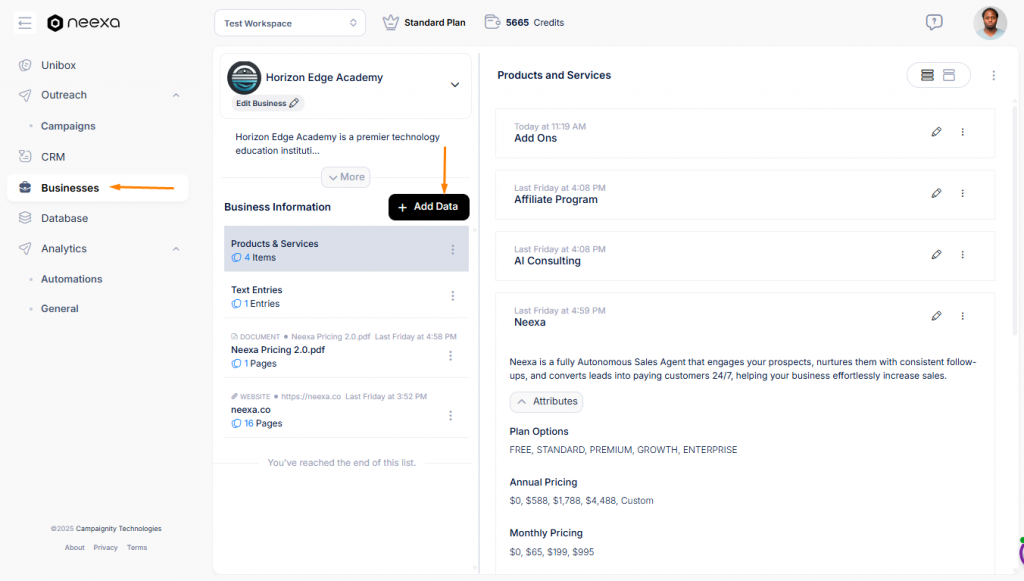This screenshot has width=1024, height=581.
Task: Switch to list view layout toggle
Action: pyautogui.click(x=927, y=75)
